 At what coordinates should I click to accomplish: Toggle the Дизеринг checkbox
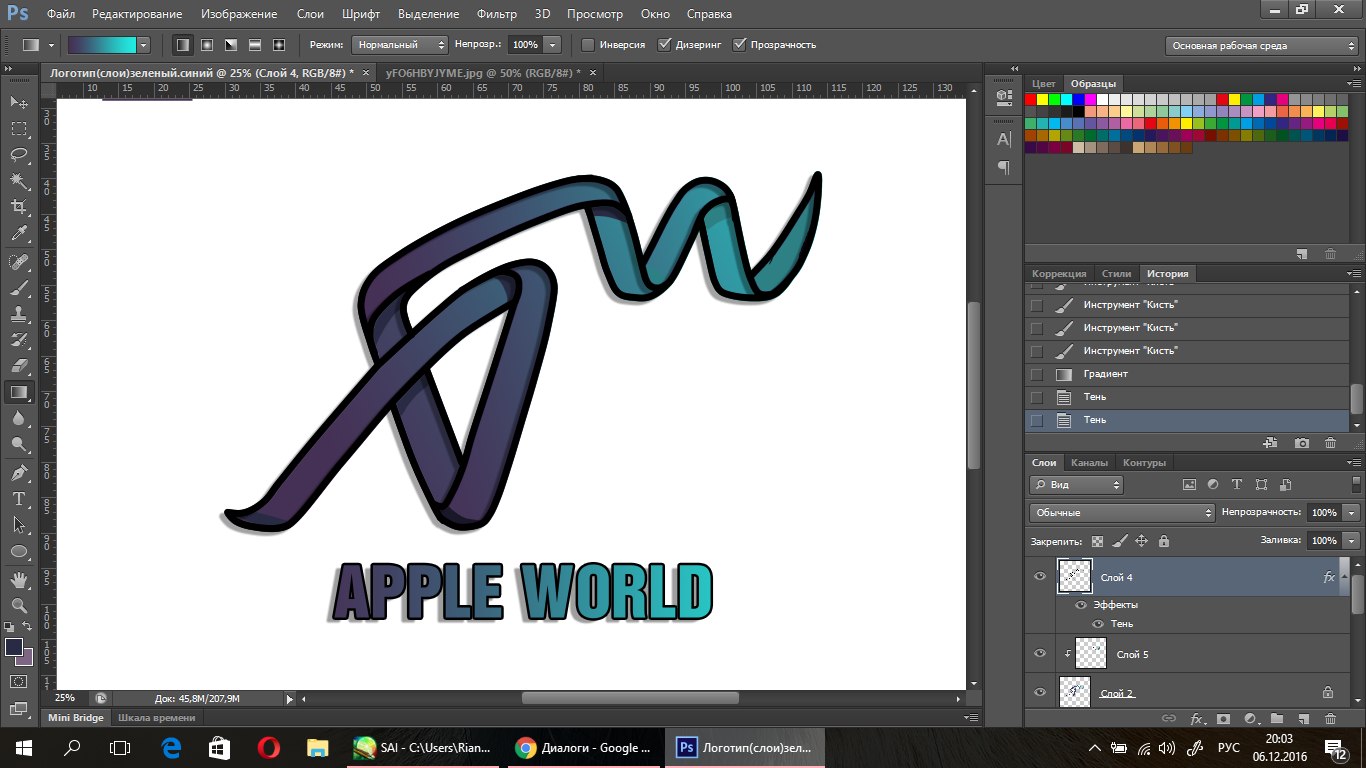click(665, 45)
